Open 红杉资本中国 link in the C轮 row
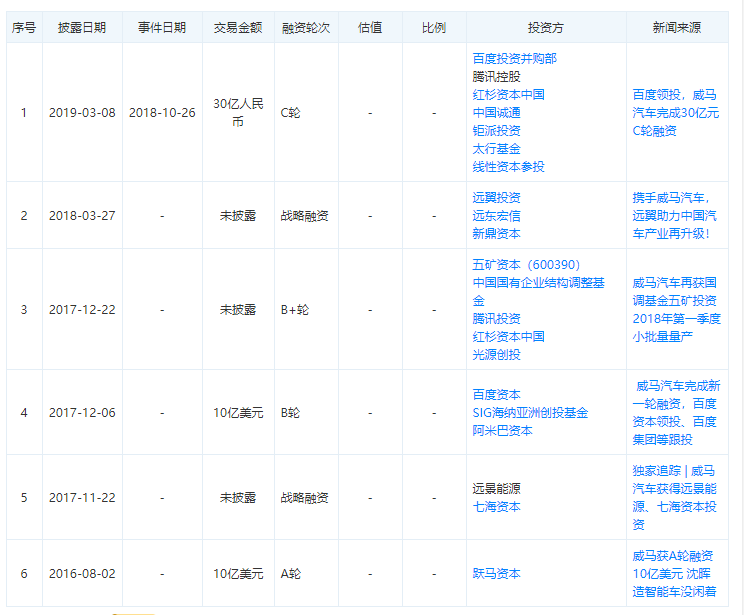 coord(508,94)
